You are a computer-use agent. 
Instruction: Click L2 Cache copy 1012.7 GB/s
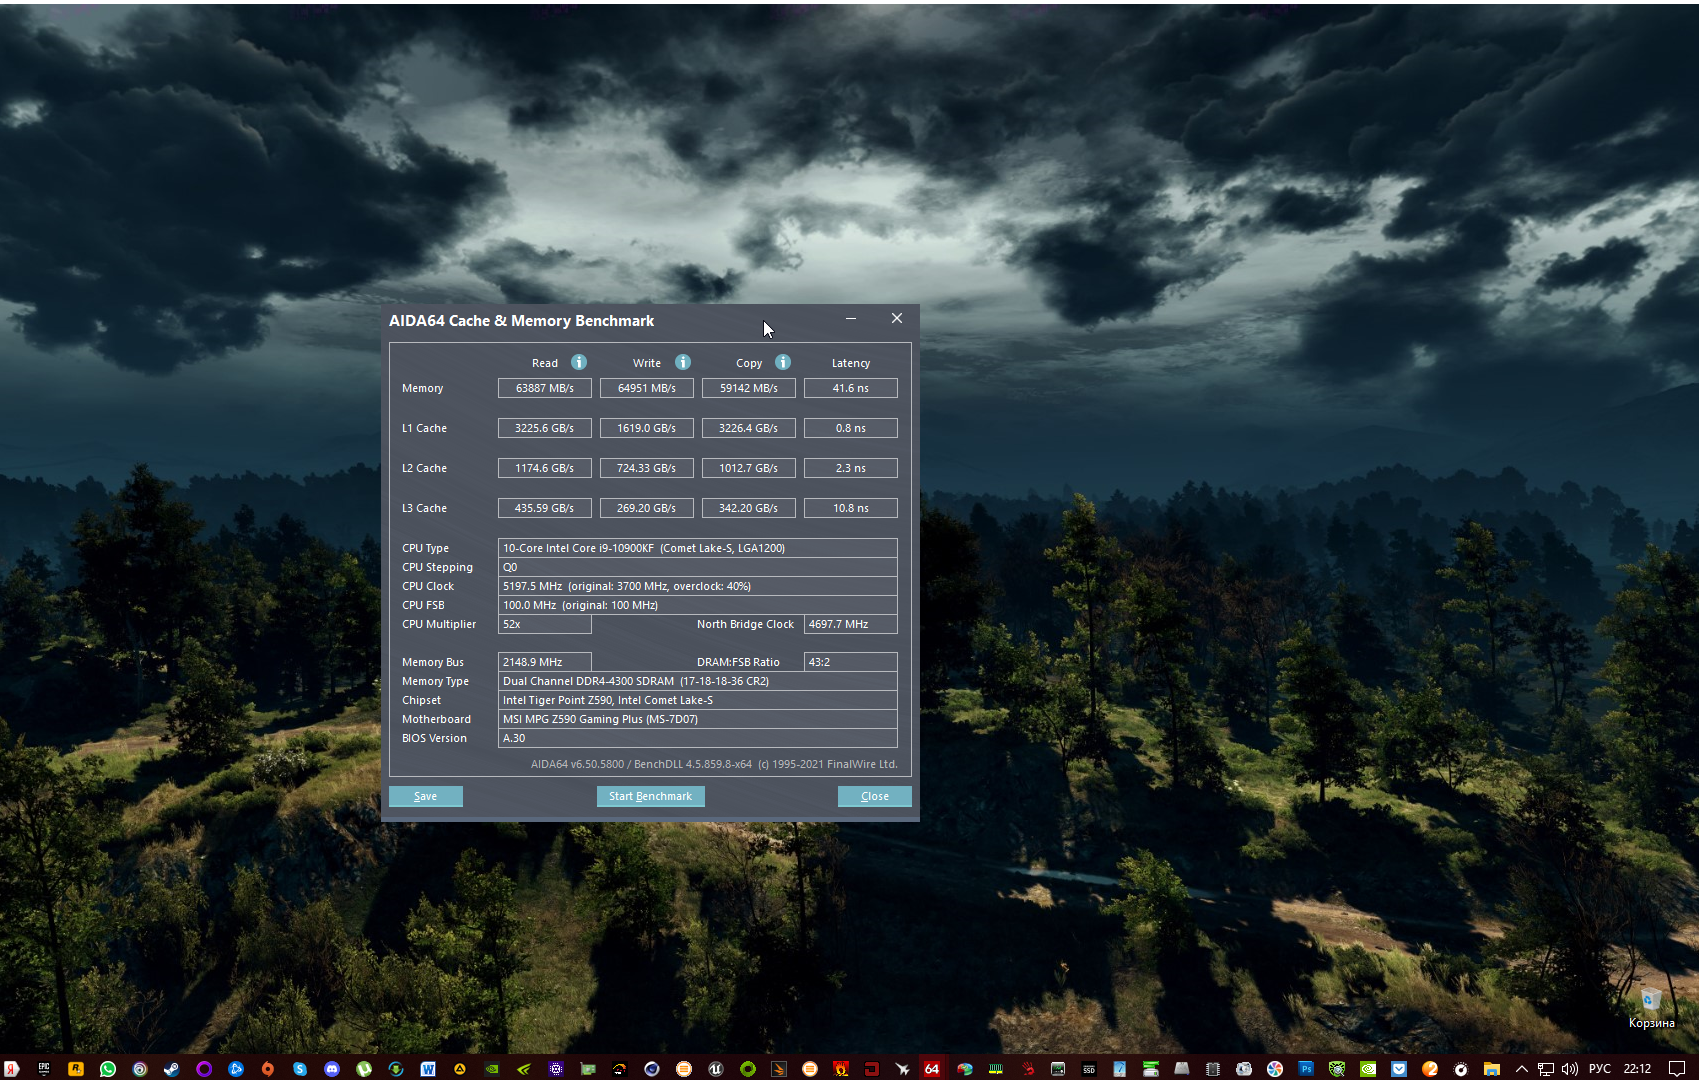[x=749, y=468]
